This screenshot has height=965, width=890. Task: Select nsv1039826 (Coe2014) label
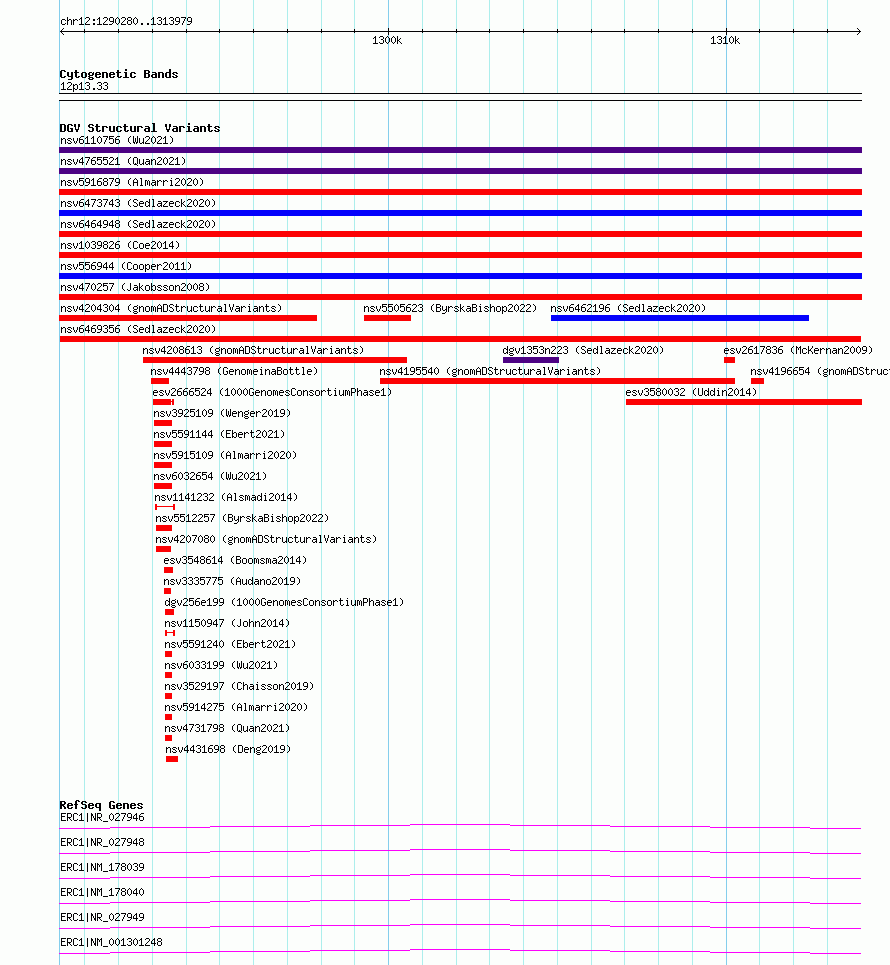tap(120, 245)
